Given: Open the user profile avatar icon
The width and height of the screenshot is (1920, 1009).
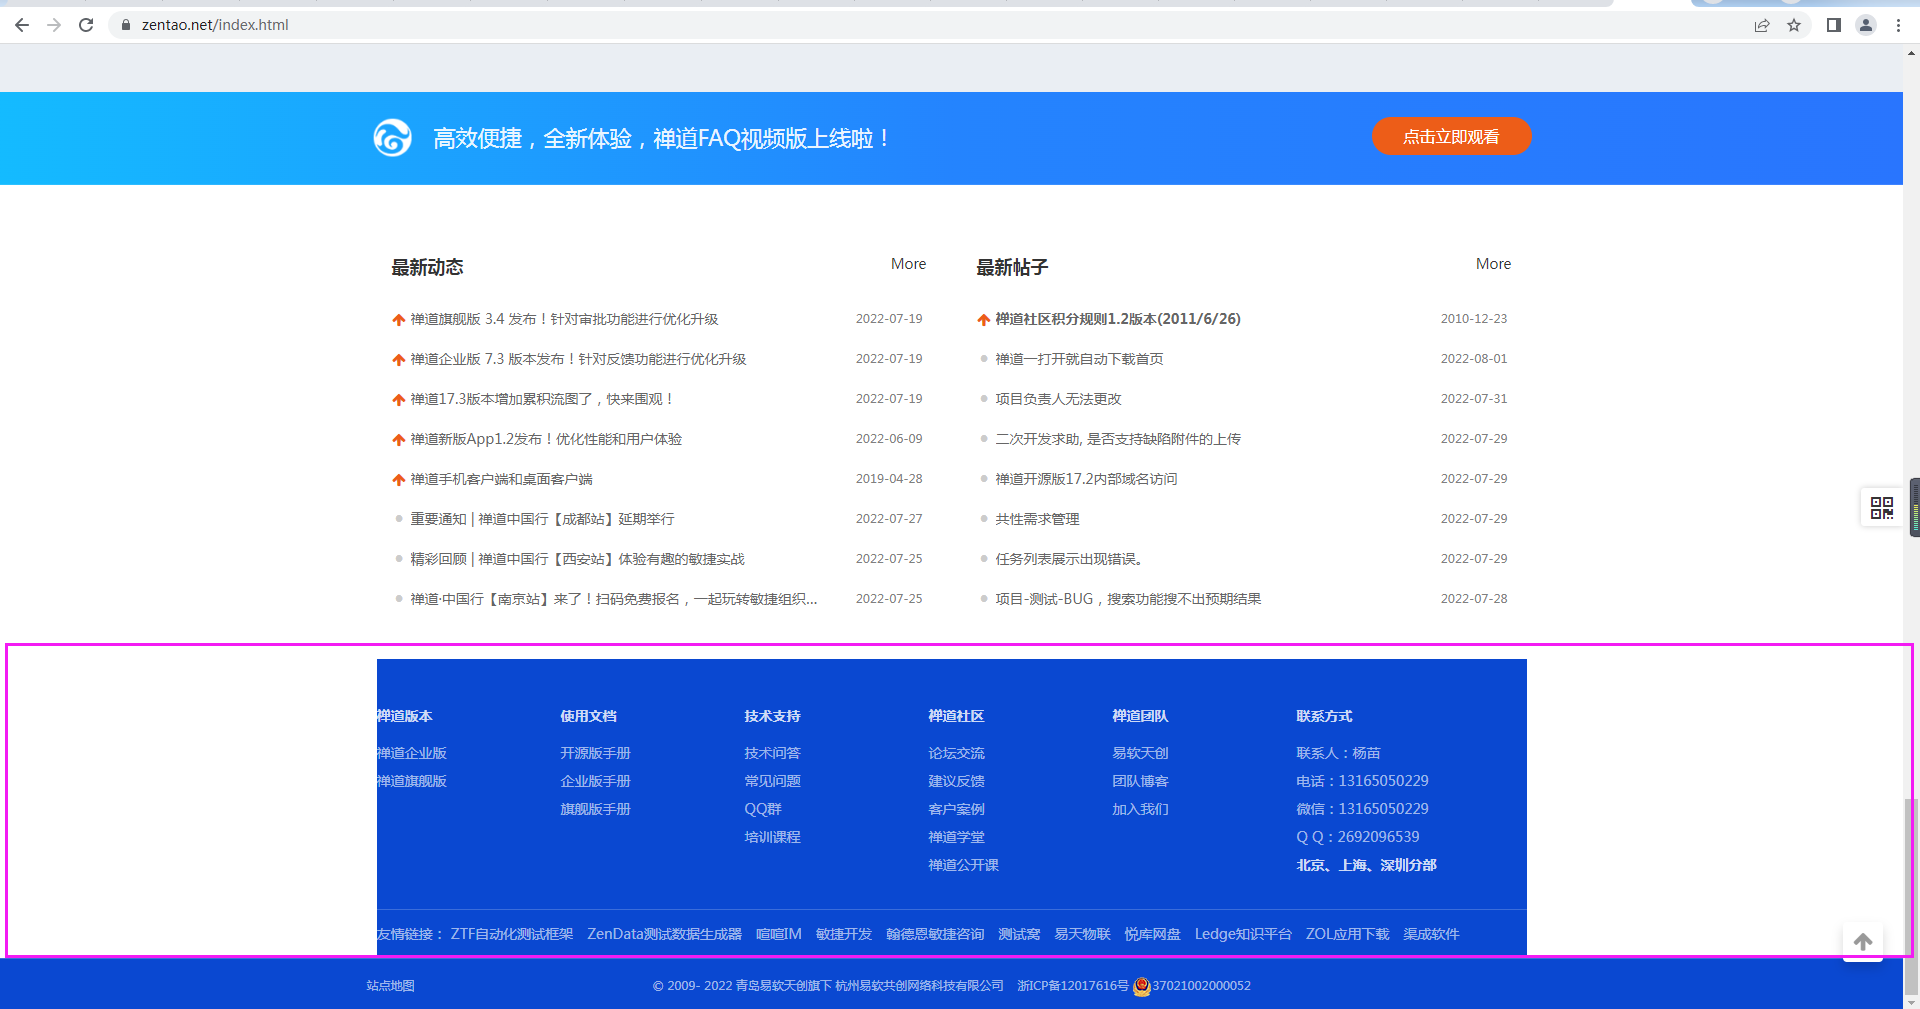Looking at the screenshot, I should [1866, 25].
